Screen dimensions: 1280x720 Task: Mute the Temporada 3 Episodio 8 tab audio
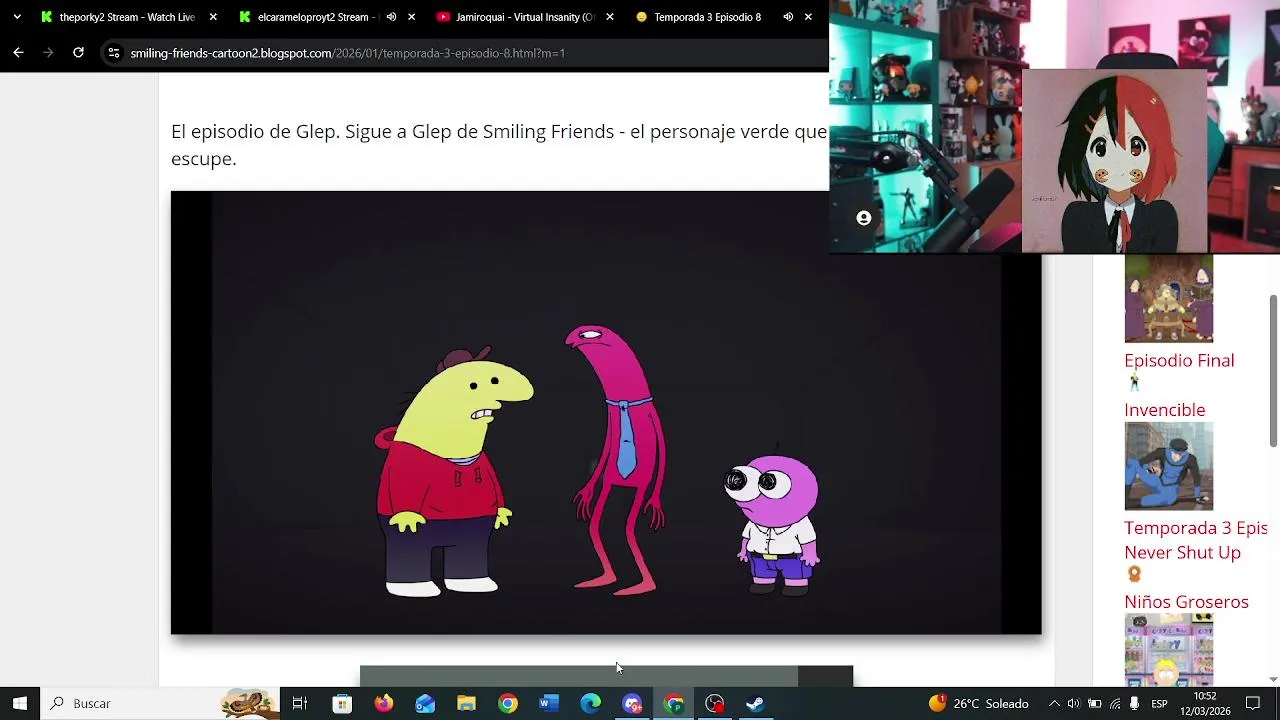click(788, 17)
